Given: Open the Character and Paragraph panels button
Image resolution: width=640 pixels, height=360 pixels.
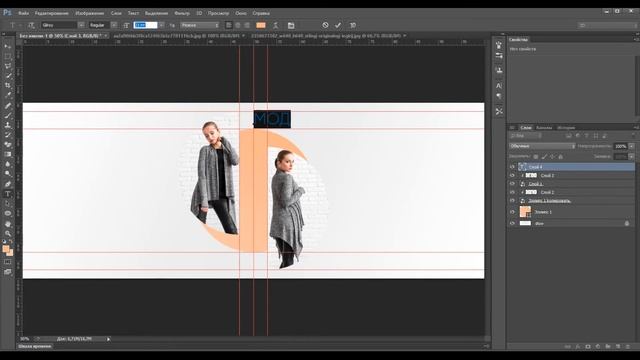Looking at the screenshot, I should click(x=291, y=25).
